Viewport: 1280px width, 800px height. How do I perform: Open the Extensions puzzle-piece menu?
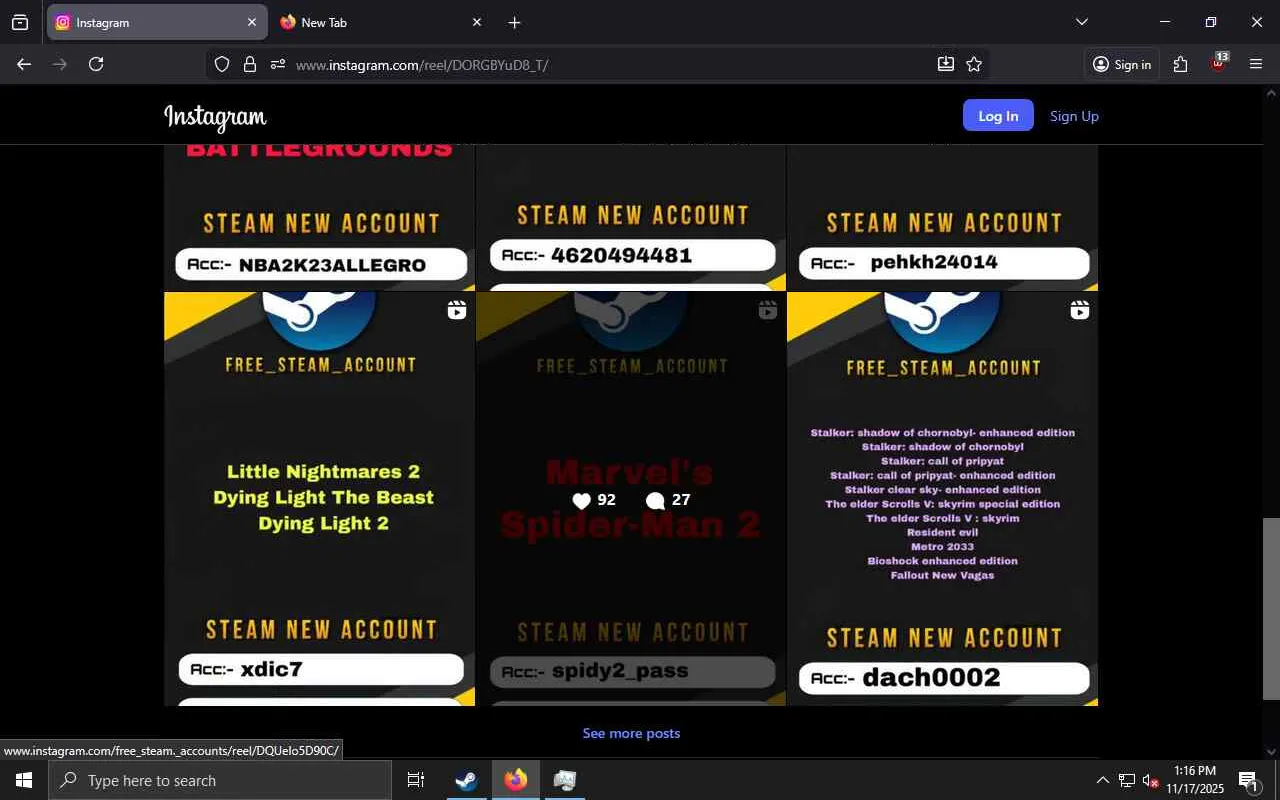(1181, 64)
